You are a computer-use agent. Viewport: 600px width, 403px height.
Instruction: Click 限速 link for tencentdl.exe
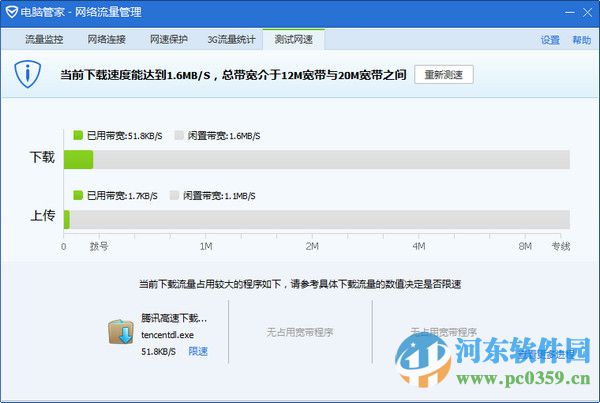click(198, 351)
